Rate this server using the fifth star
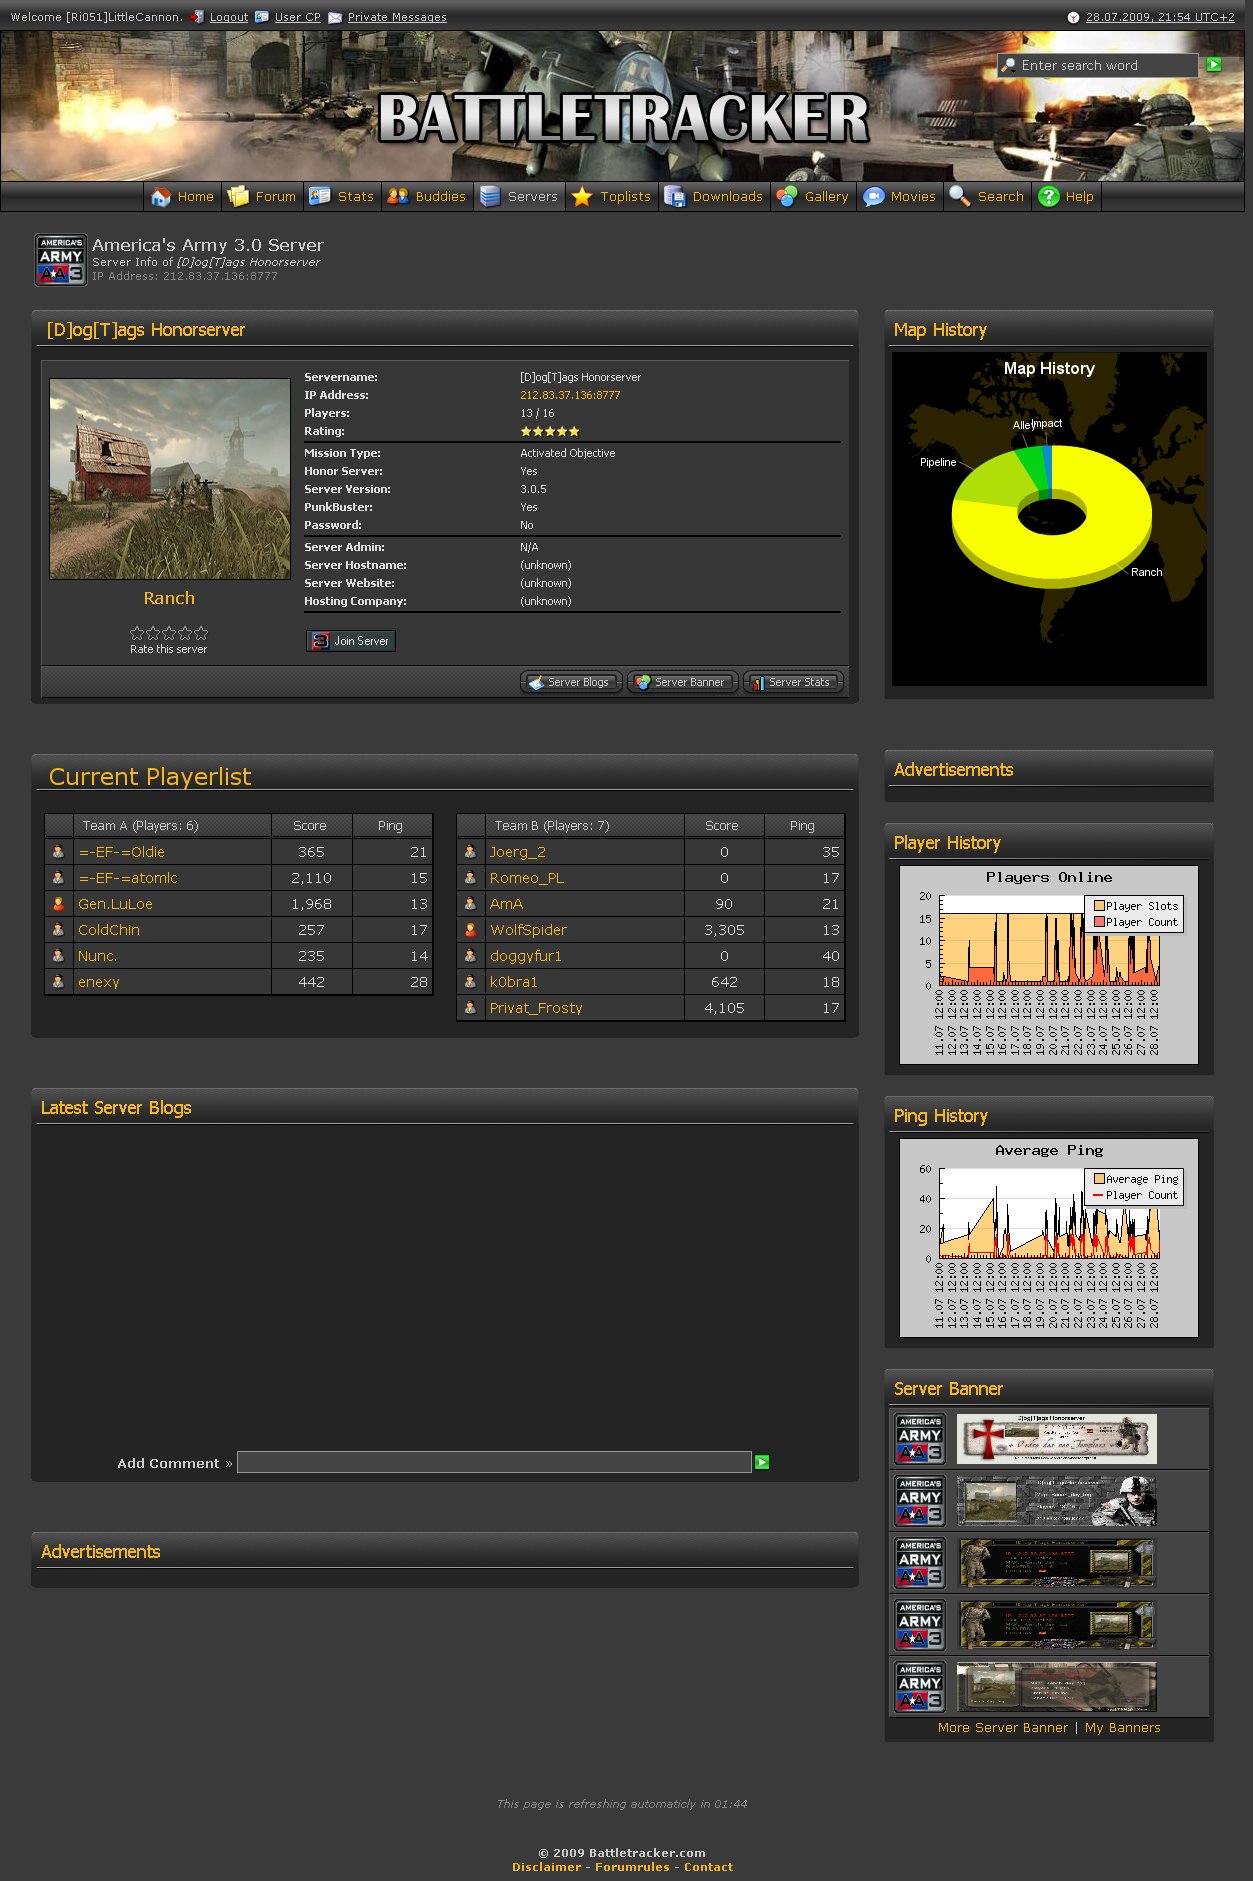The height and width of the screenshot is (1881, 1253). (201, 633)
